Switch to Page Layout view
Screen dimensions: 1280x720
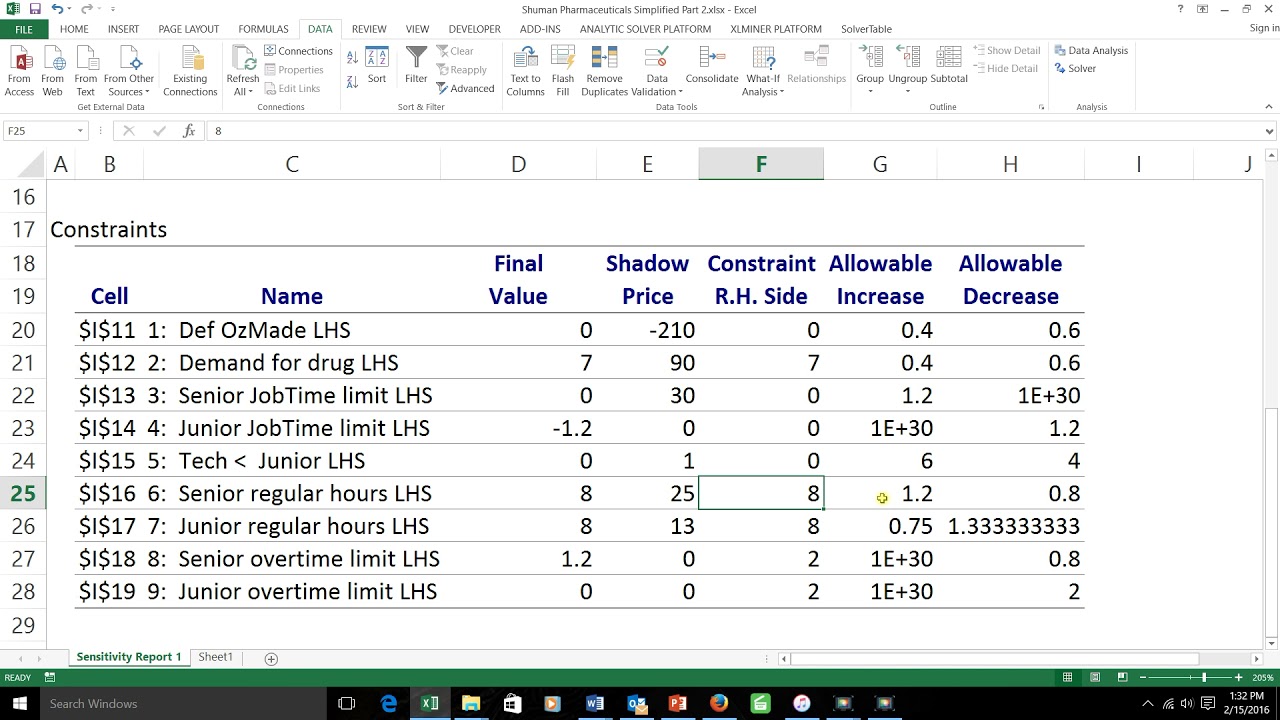point(1096,677)
